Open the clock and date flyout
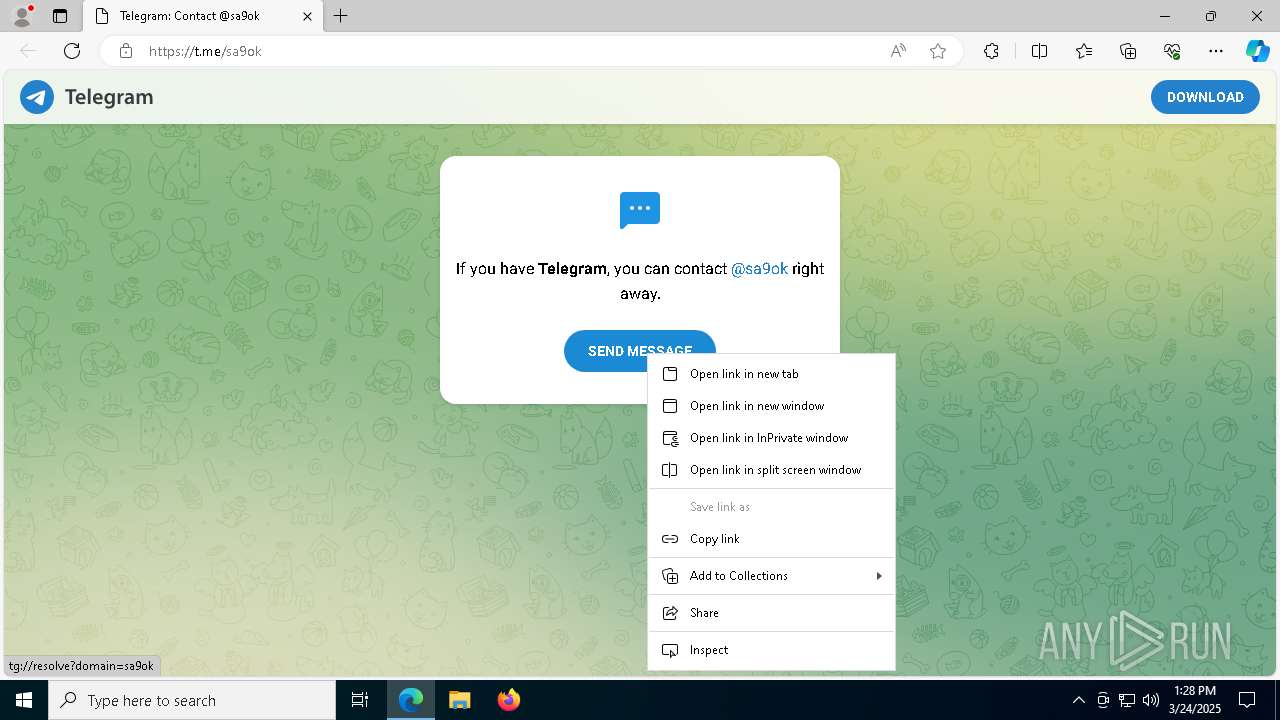This screenshot has width=1280, height=720. 1195,700
